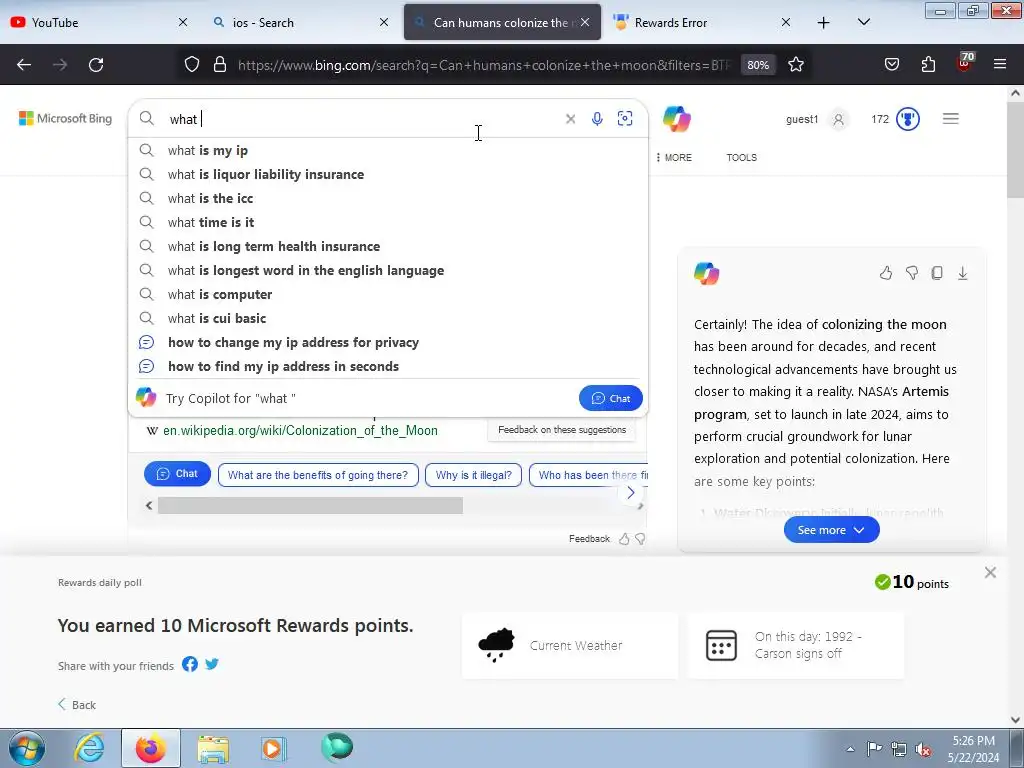Click the site security padlock icon
Screen dimensions: 1024x768
pos(220,65)
